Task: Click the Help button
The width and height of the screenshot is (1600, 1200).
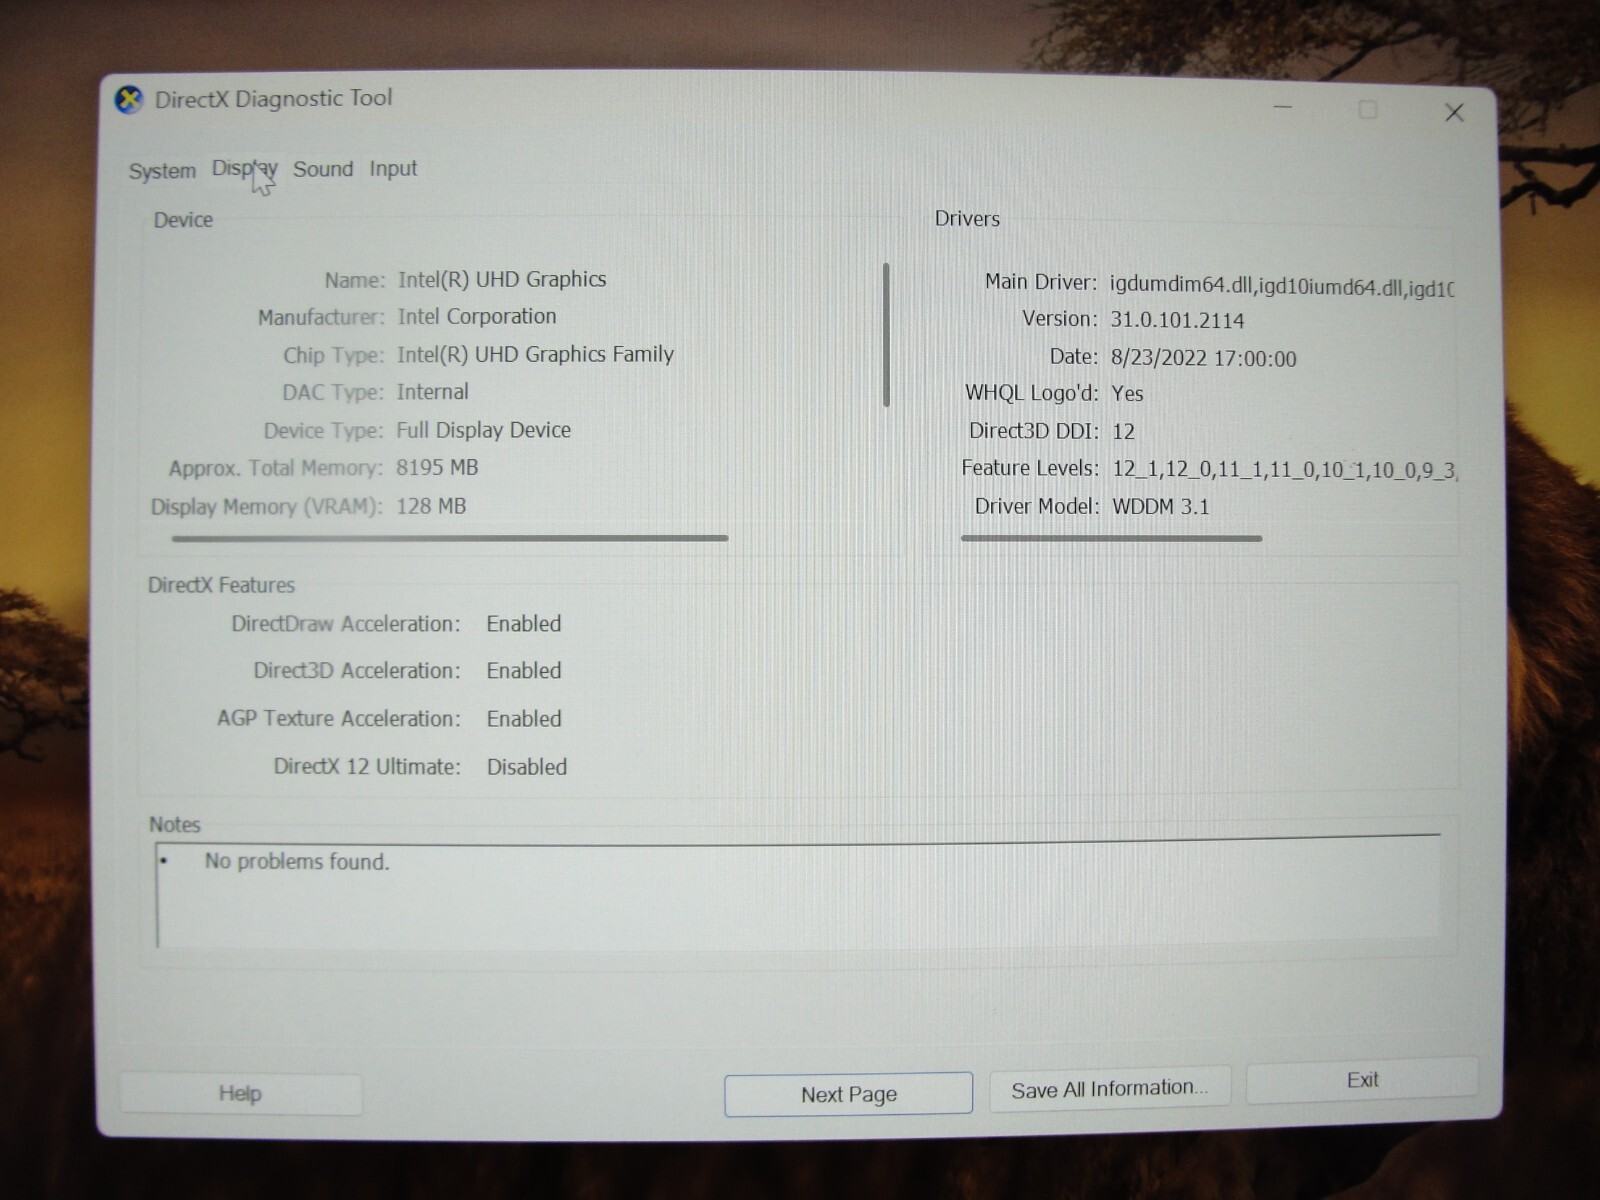Action: pyautogui.click(x=240, y=1093)
